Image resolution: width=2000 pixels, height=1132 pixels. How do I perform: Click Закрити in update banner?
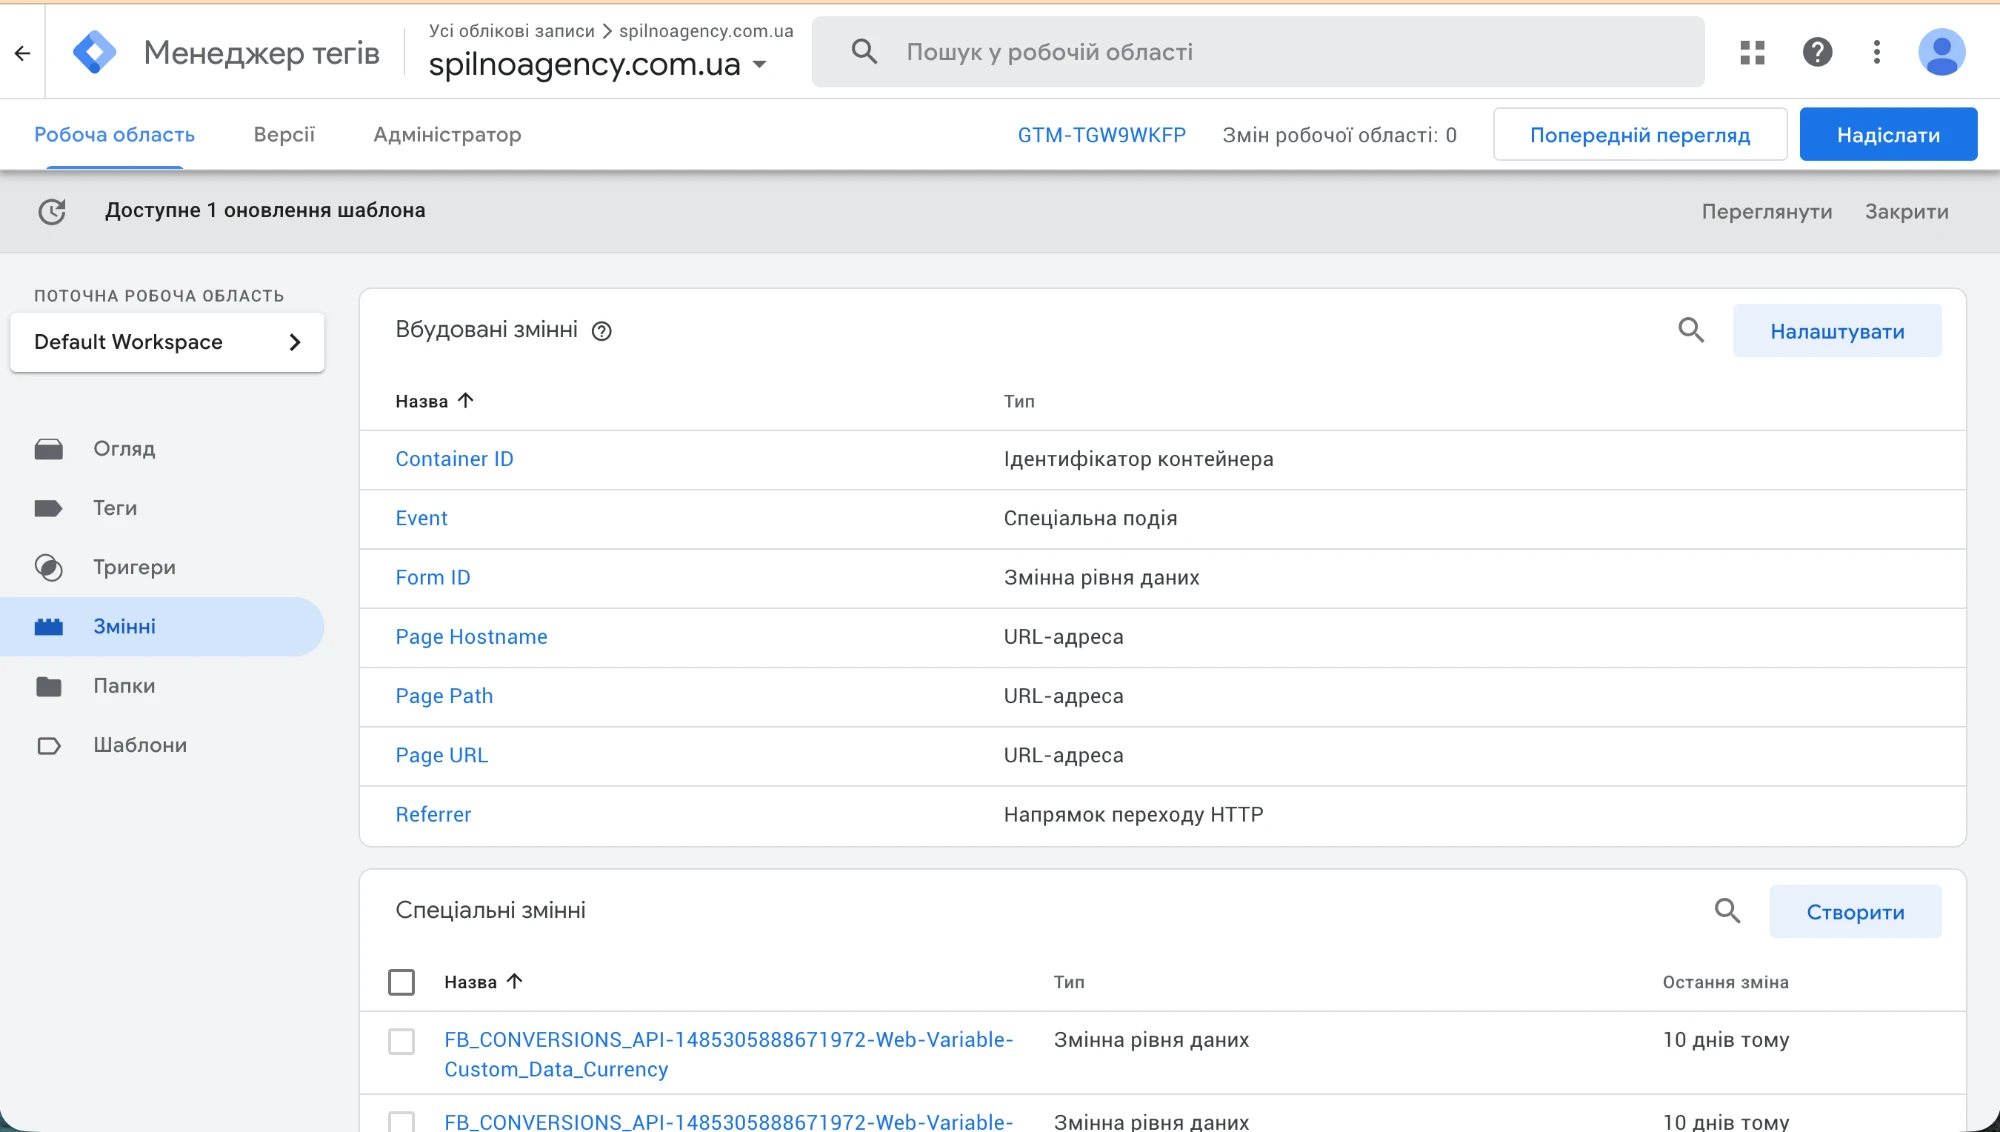click(1906, 212)
